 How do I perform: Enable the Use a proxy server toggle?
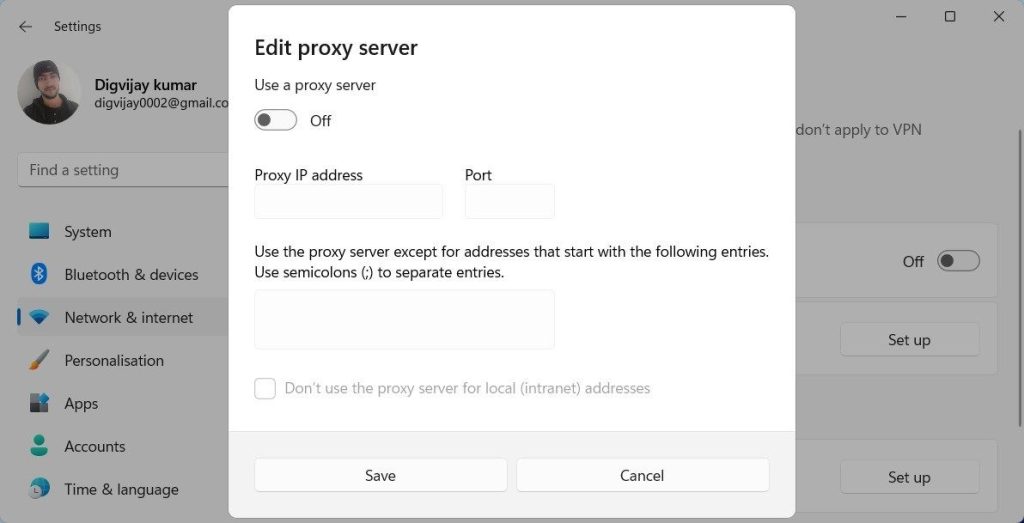[x=276, y=120]
